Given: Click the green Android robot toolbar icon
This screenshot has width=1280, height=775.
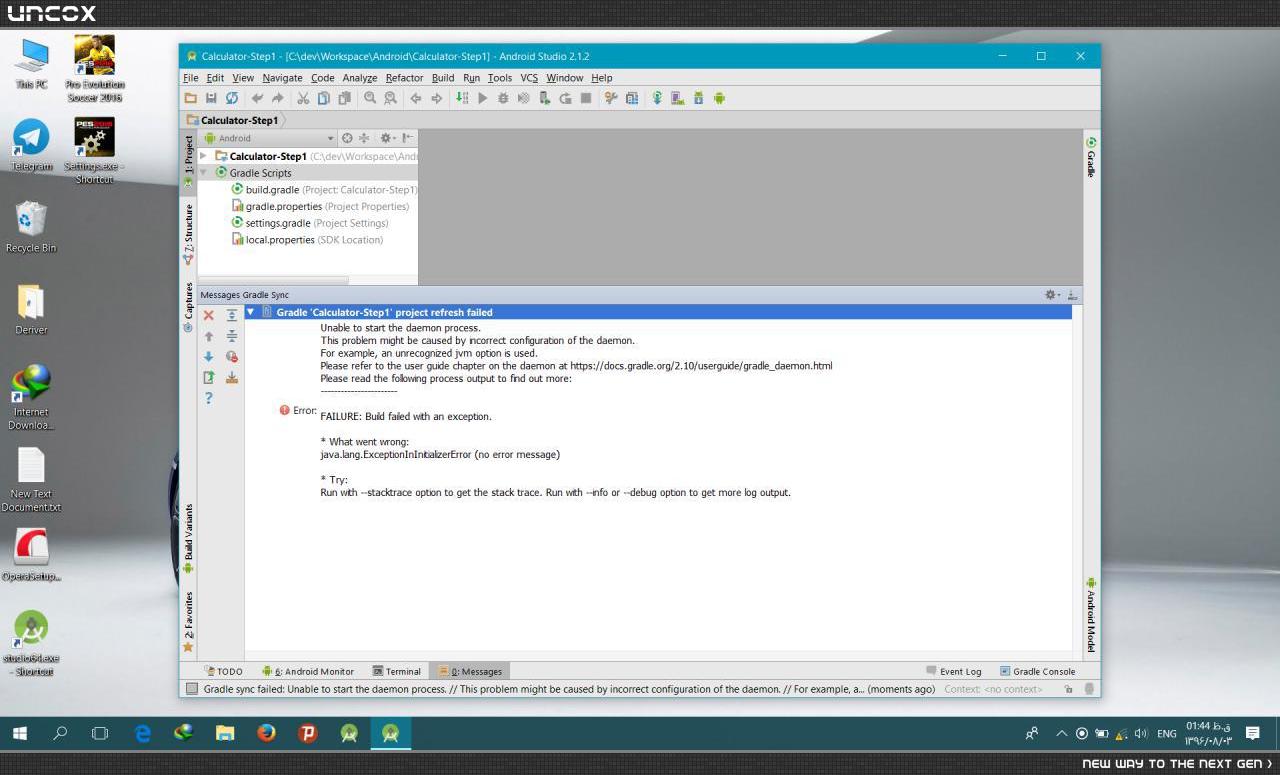Looking at the screenshot, I should coord(719,98).
